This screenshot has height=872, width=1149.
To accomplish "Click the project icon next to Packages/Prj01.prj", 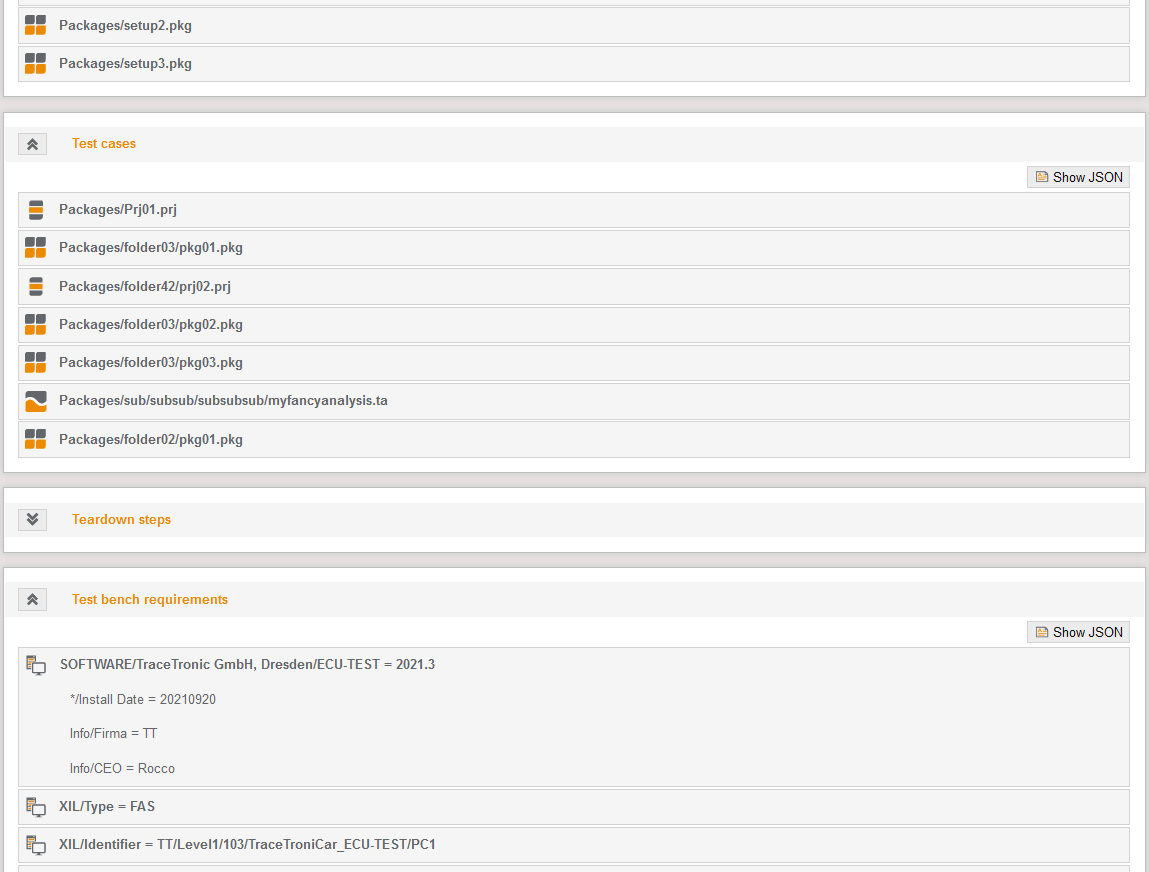I will 36,210.
